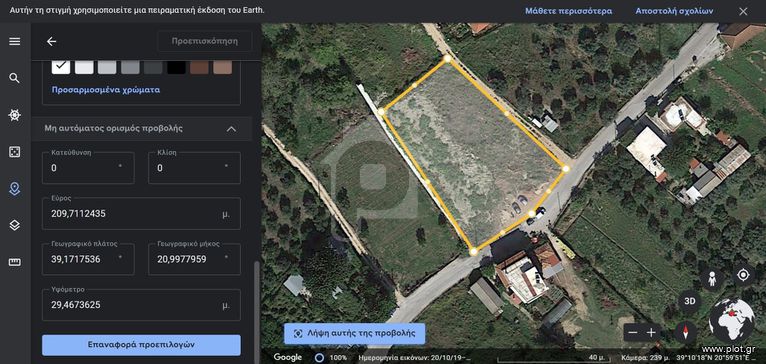Select the black color swatch
The height and width of the screenshot is (364, 766).
[176, 67]
